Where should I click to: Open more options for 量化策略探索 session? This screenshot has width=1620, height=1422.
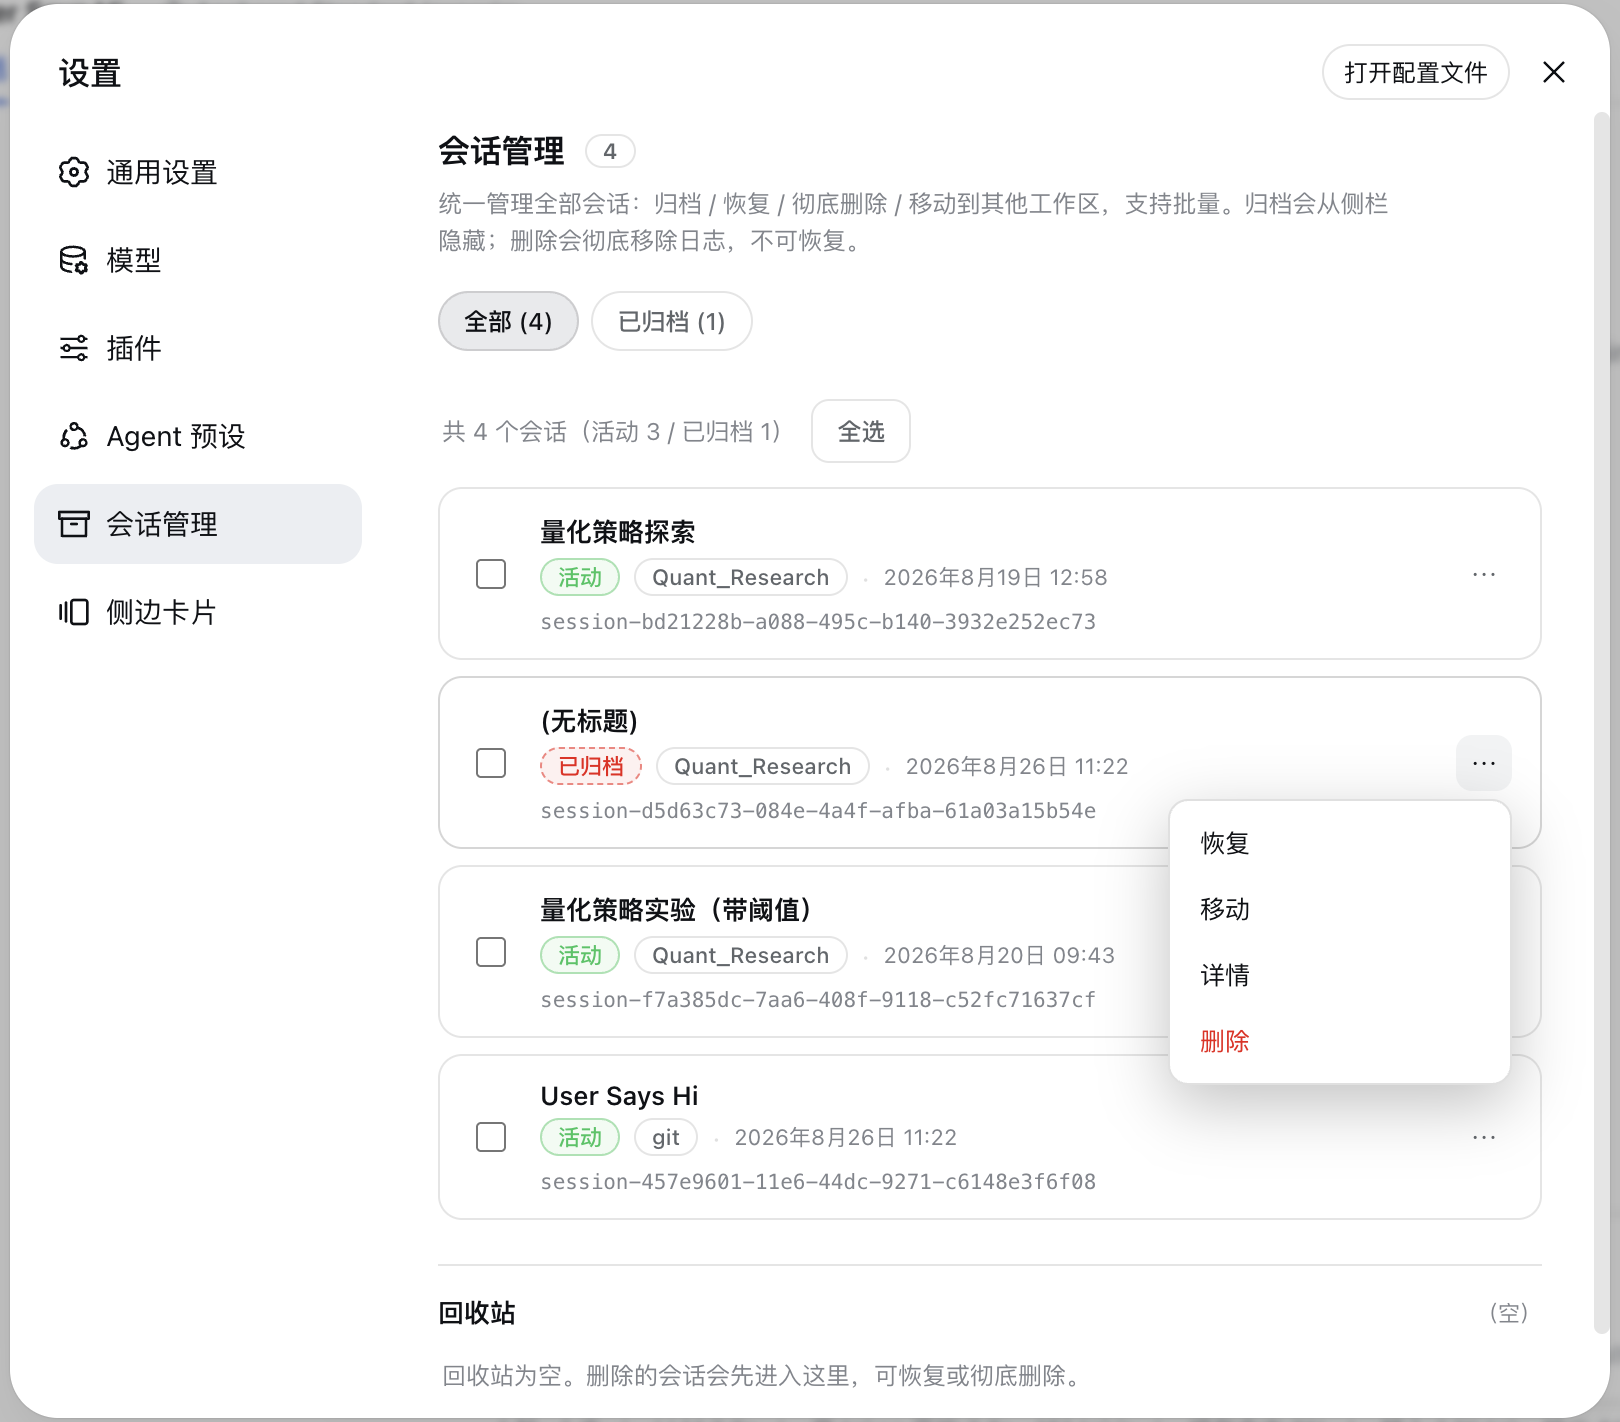1484,575
